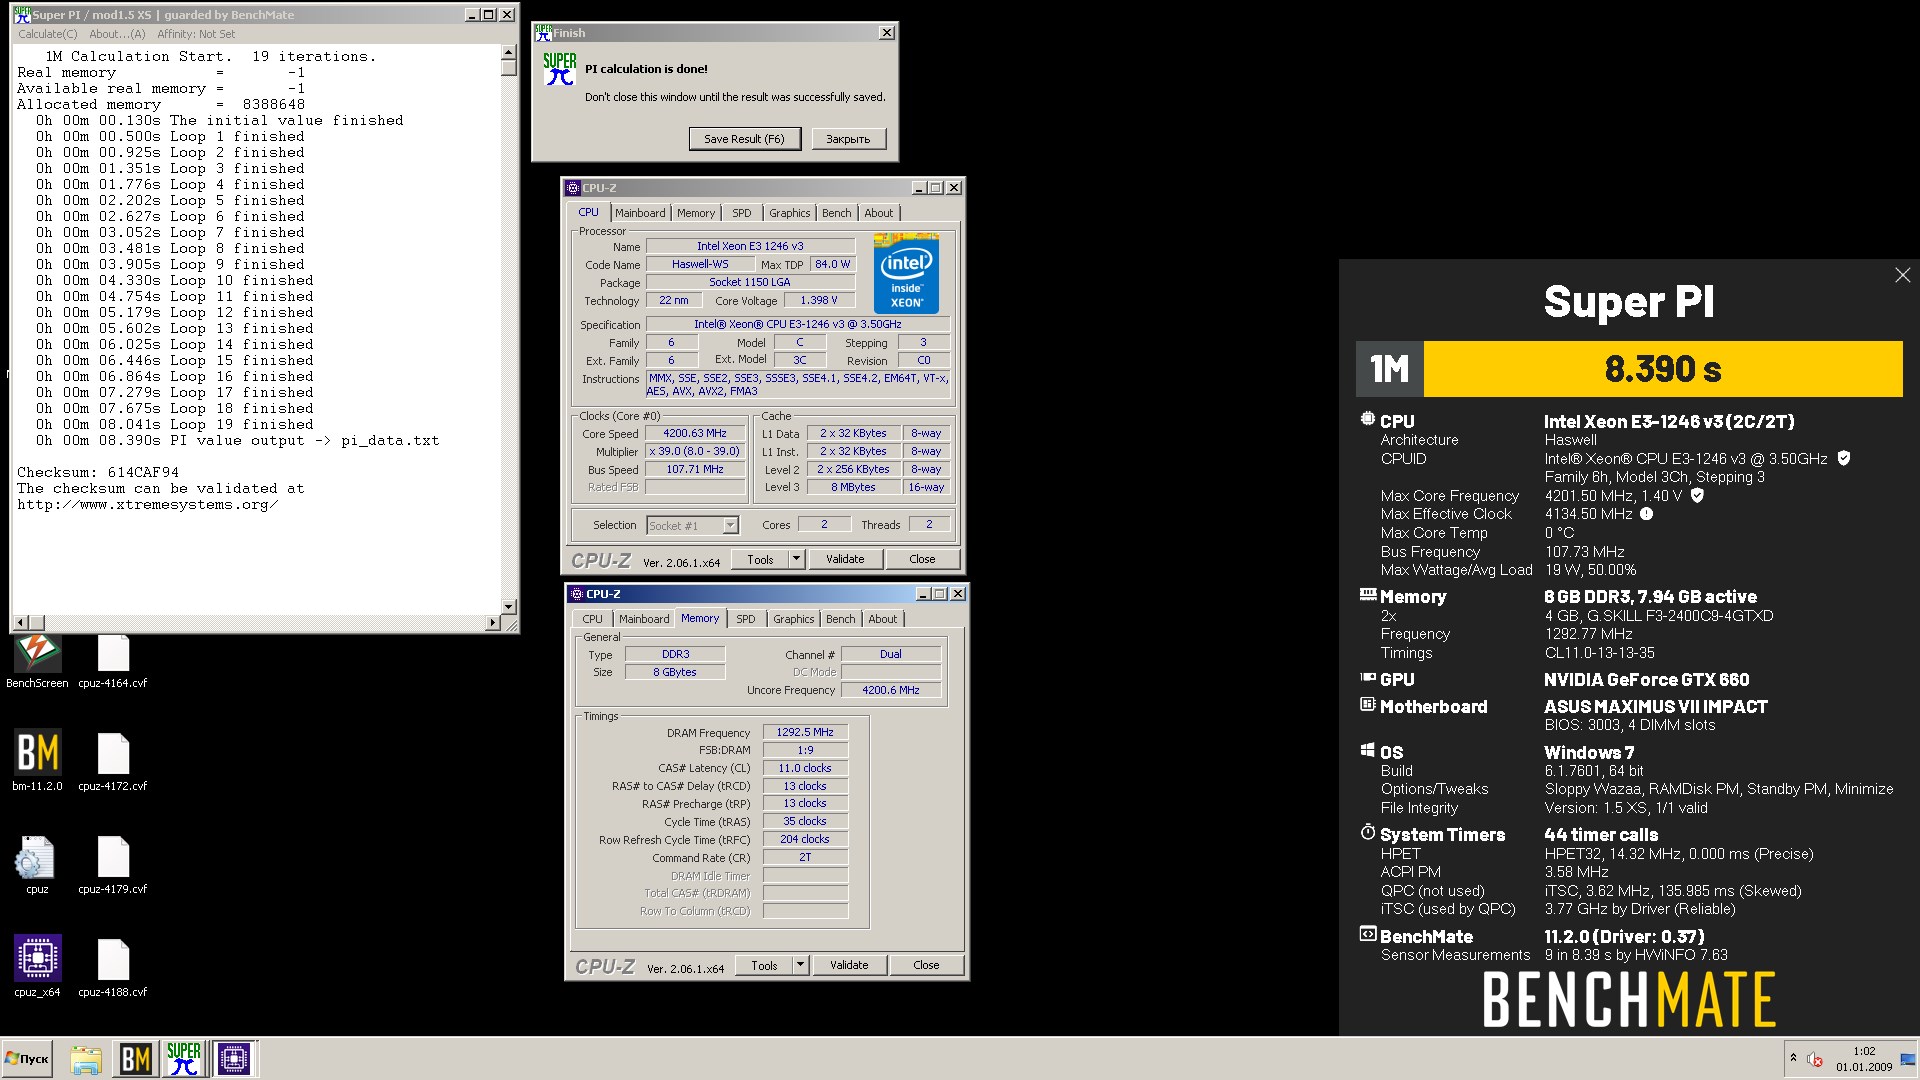
Task: Click Super PI icon in Finish dialog
Action: coord(560,69)
